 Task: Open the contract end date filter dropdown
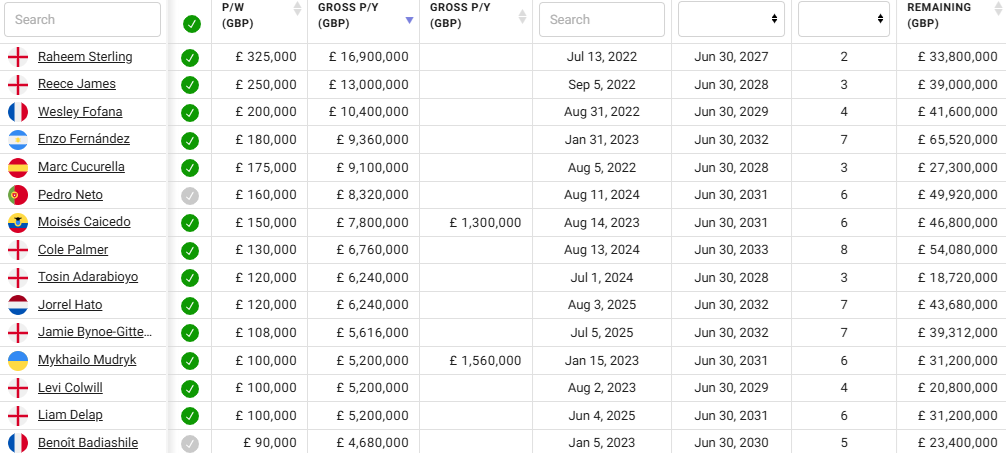coord(730,19)
